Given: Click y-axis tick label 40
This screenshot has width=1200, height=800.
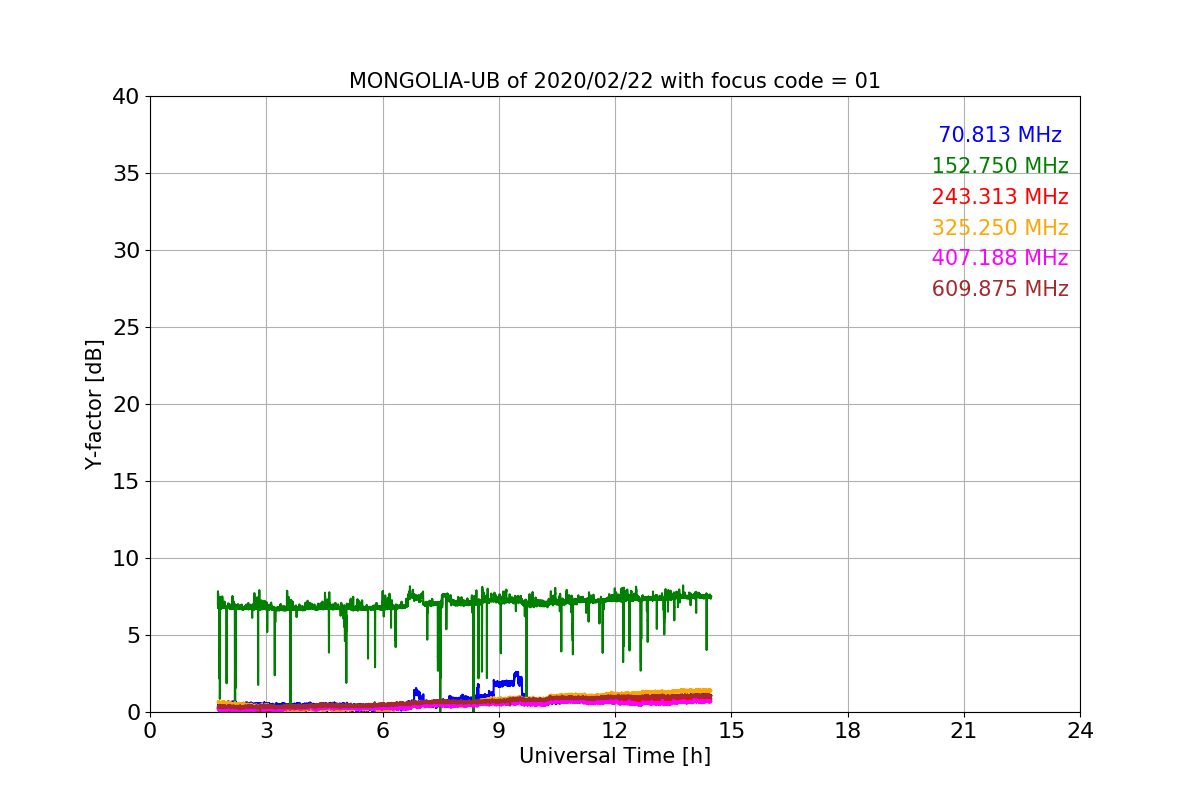Looking at the screenshot, I should [126, 97].
